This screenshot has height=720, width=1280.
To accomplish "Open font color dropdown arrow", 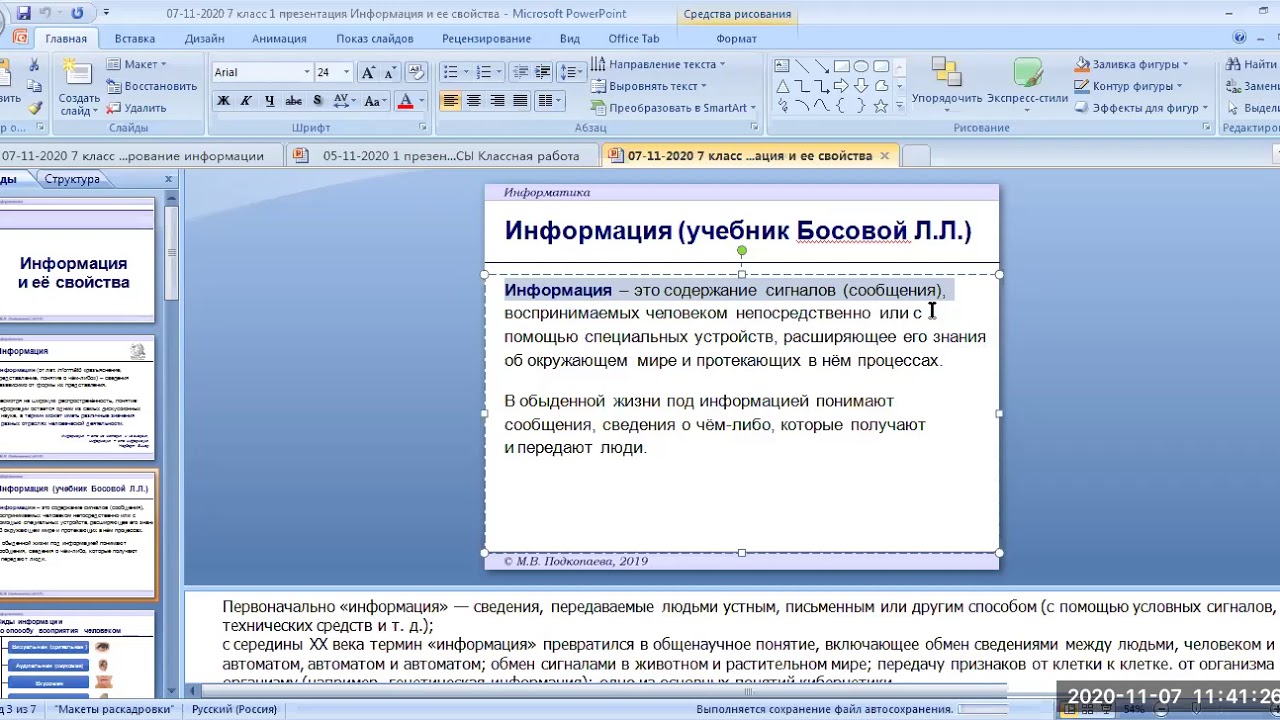I will point(421,101).
